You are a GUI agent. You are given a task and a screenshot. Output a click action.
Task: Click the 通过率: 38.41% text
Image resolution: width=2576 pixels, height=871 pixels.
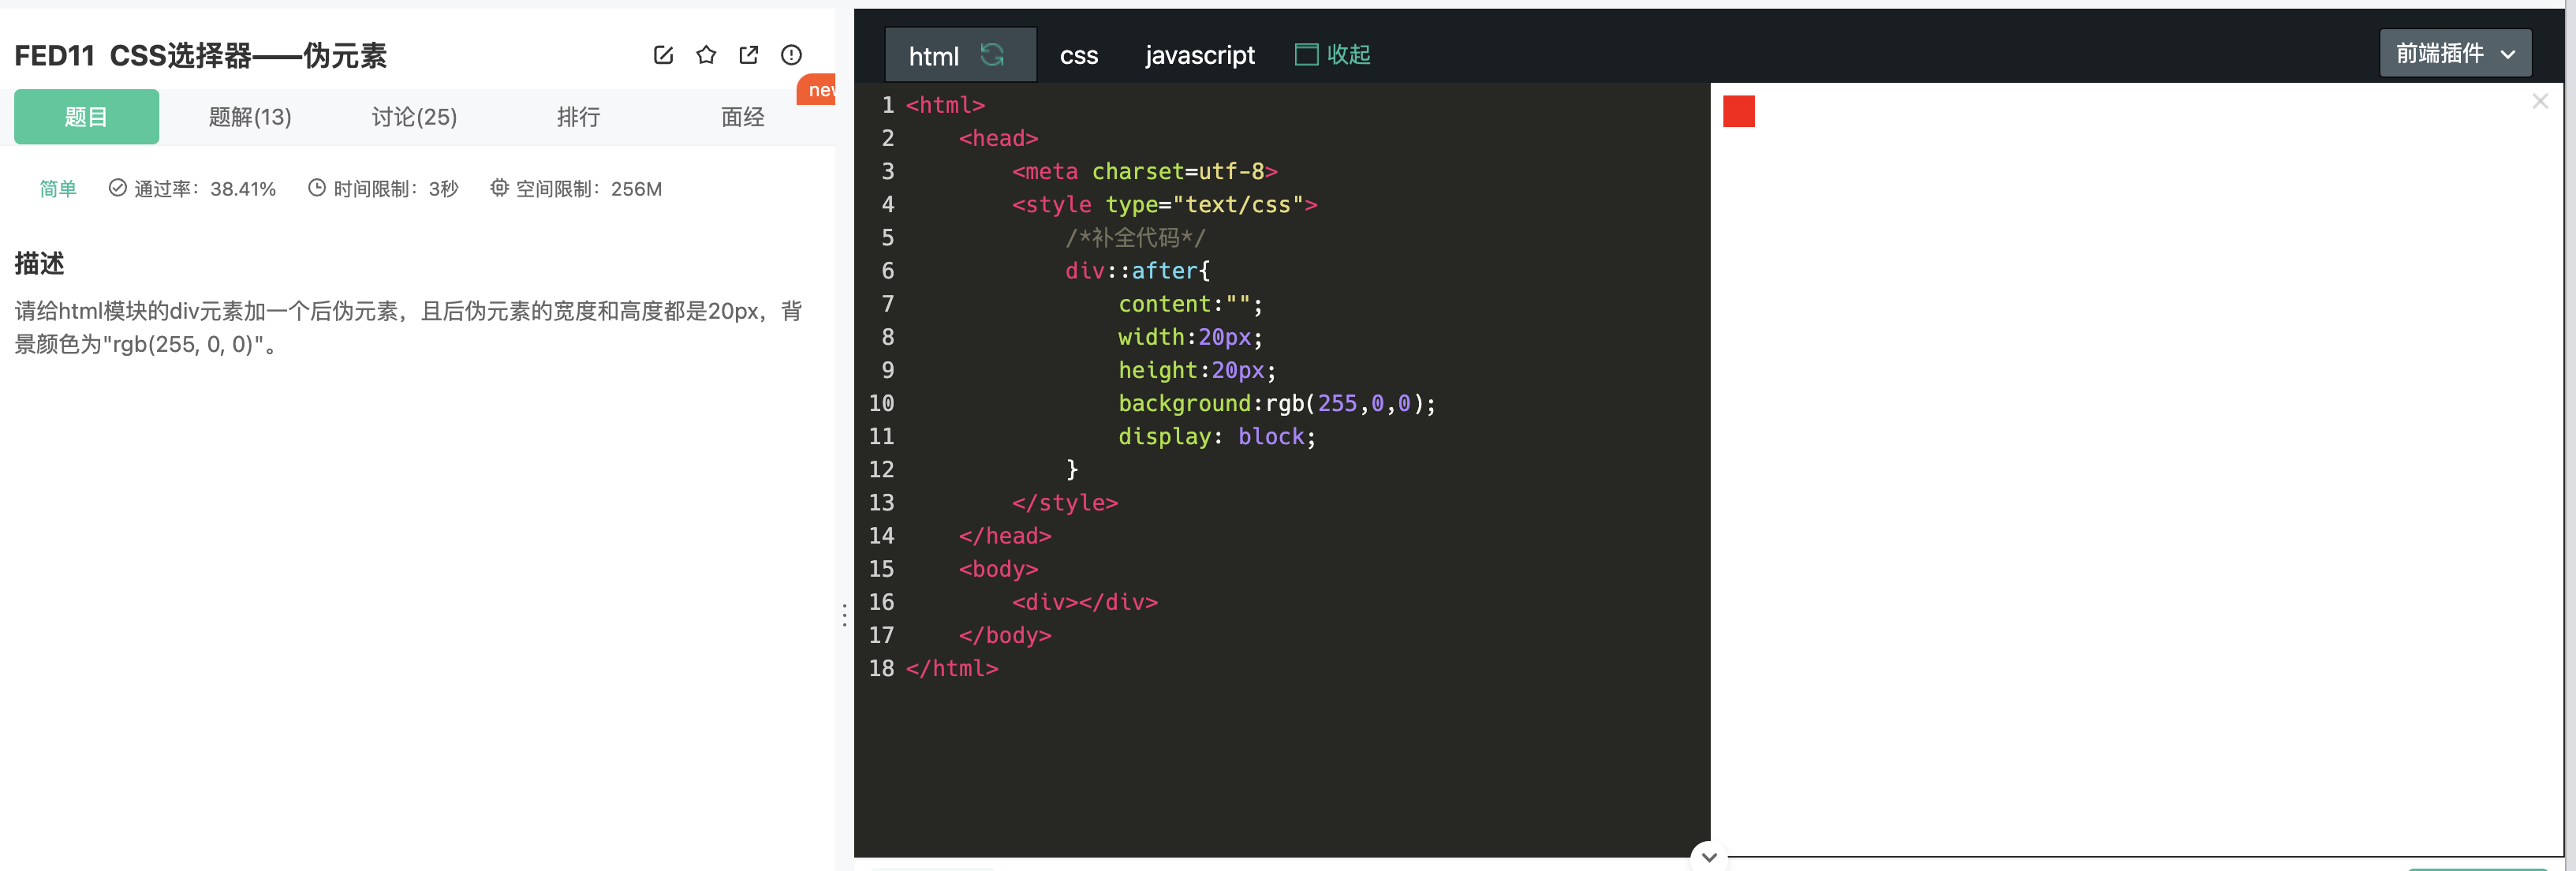(x=192, y=189)
